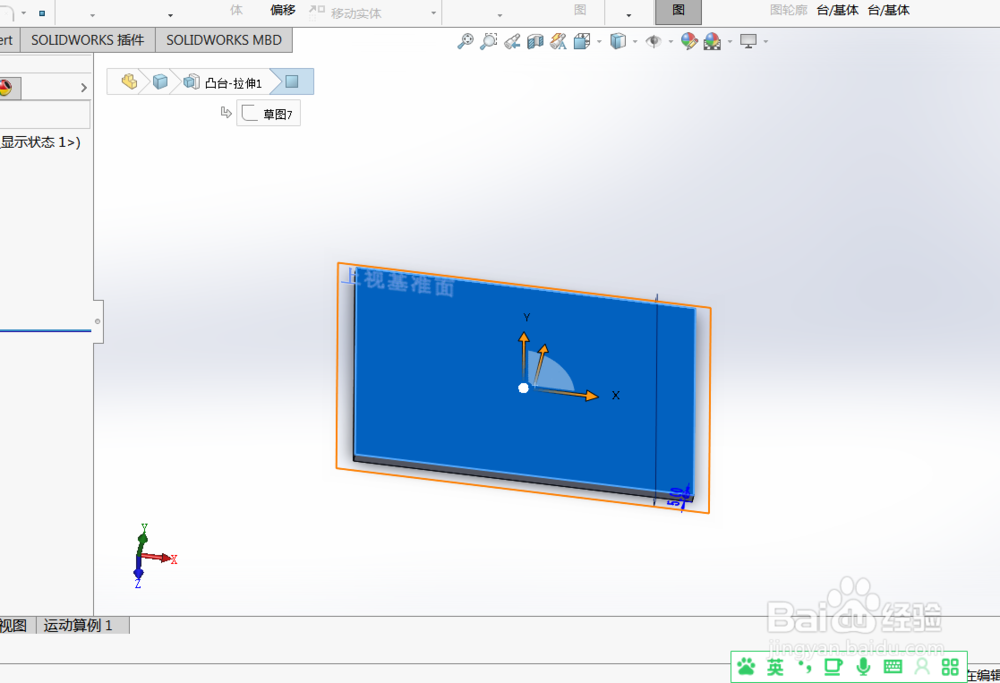Click the Baidu IME paw icon

point(746,667)
